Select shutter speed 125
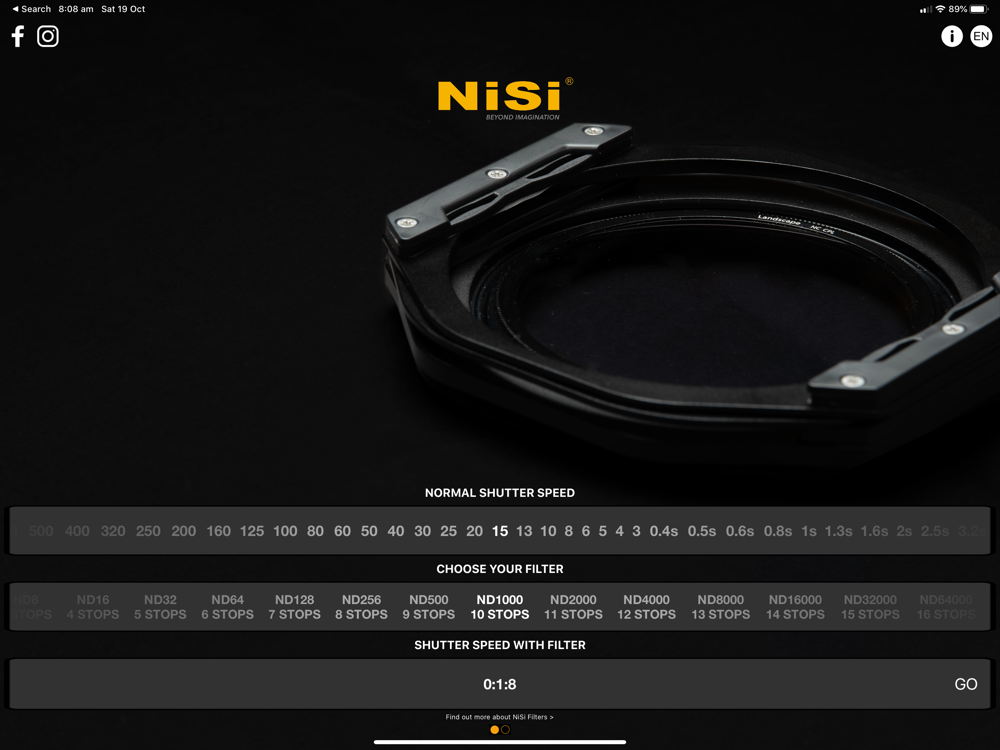The height and width of the screenshot is (750, 1000). 252,531
